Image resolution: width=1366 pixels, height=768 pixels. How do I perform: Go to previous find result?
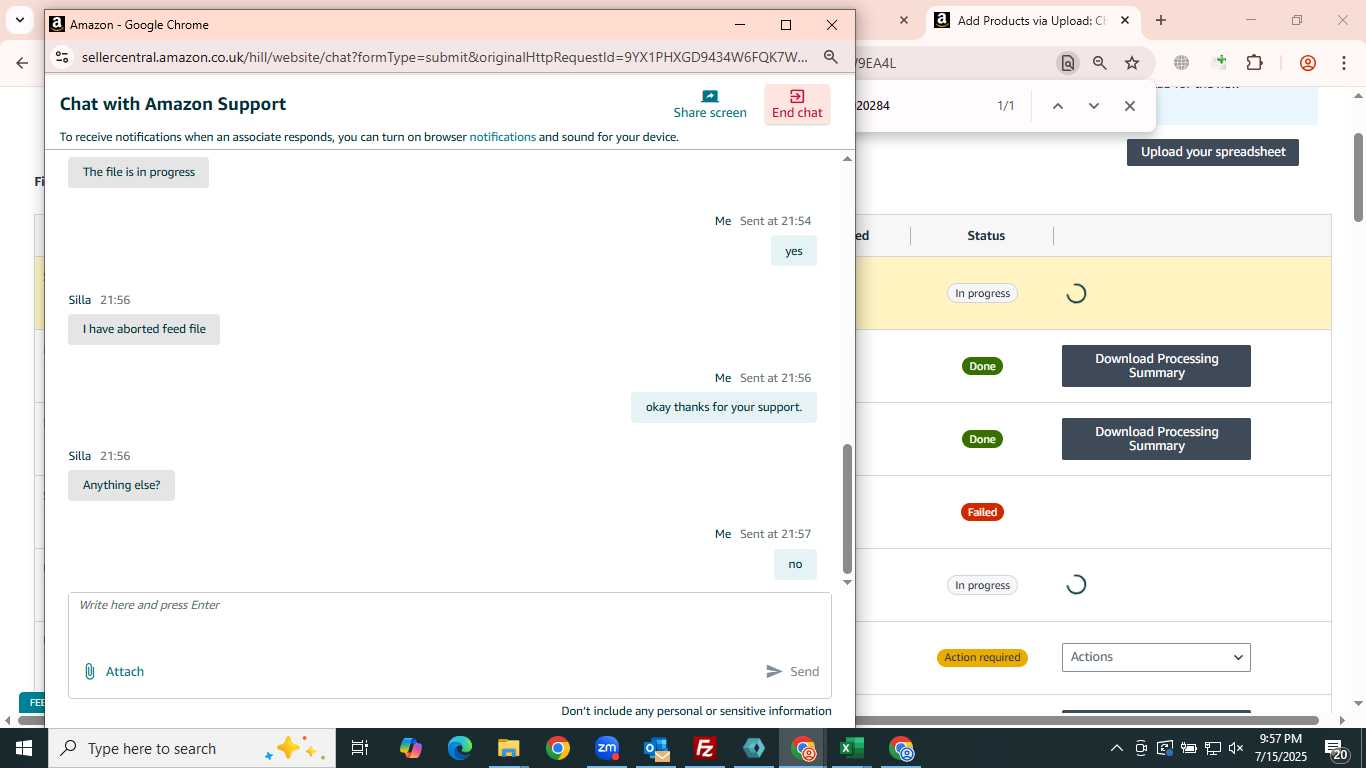(x=1057, y=106)
